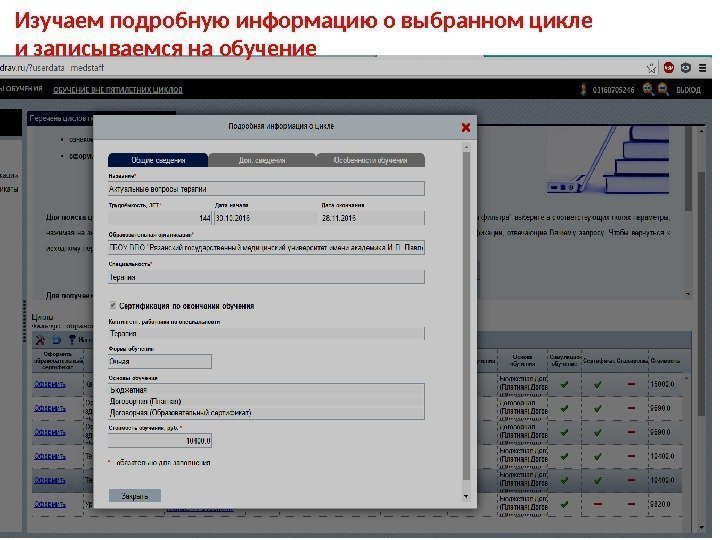Screen dimensions: 720x540
Task: Click the 'Специальность' field in the dialog
Action: pos(266,277)
